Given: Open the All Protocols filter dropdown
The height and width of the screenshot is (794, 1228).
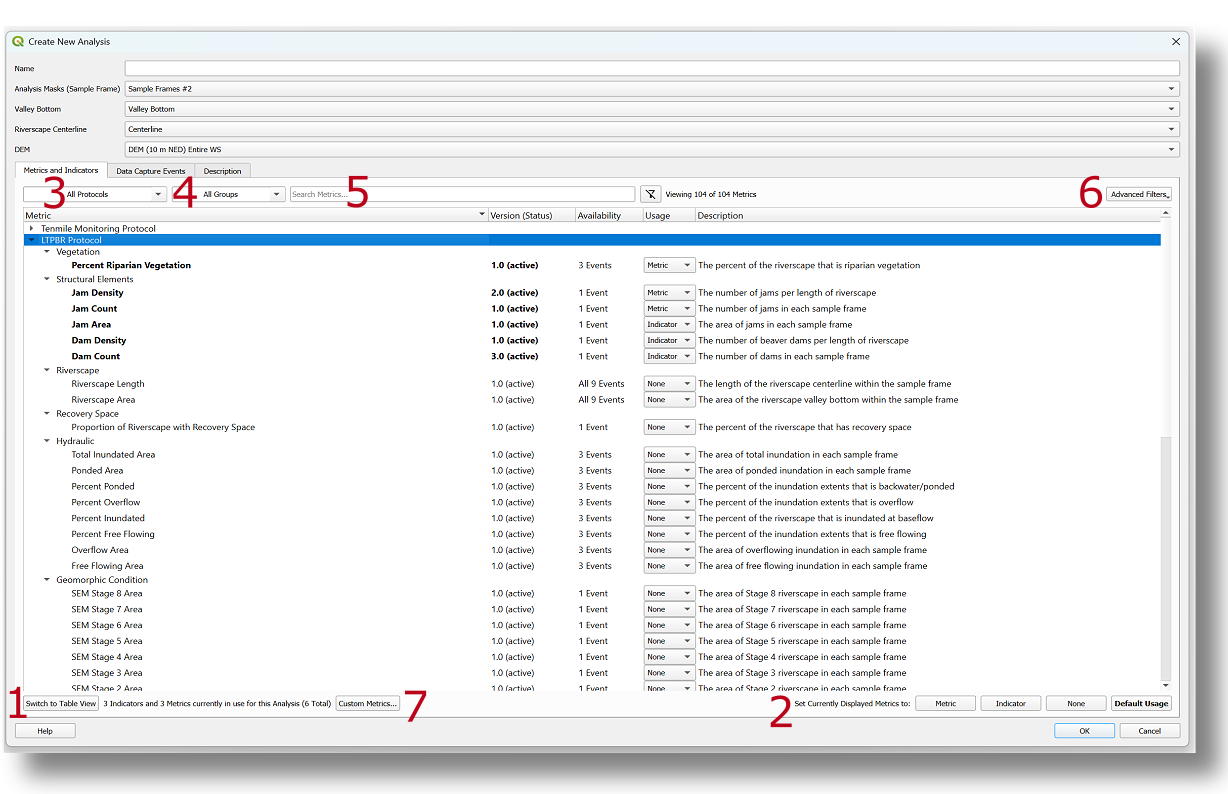Looking at the screenshot, I should coord(95,194).
